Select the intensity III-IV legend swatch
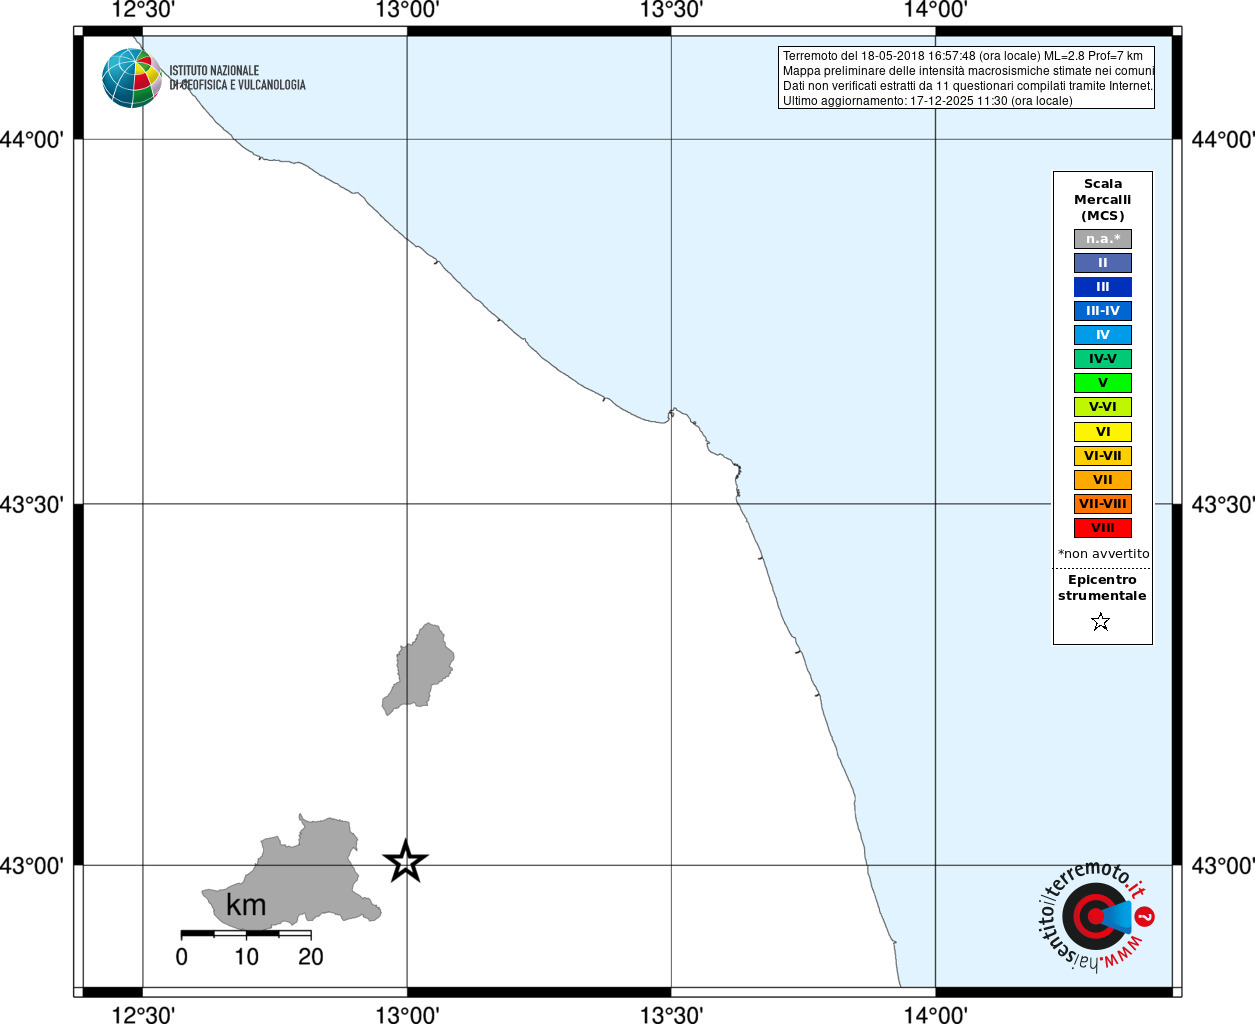The image size is (1255, 1024). point(1102,311)
